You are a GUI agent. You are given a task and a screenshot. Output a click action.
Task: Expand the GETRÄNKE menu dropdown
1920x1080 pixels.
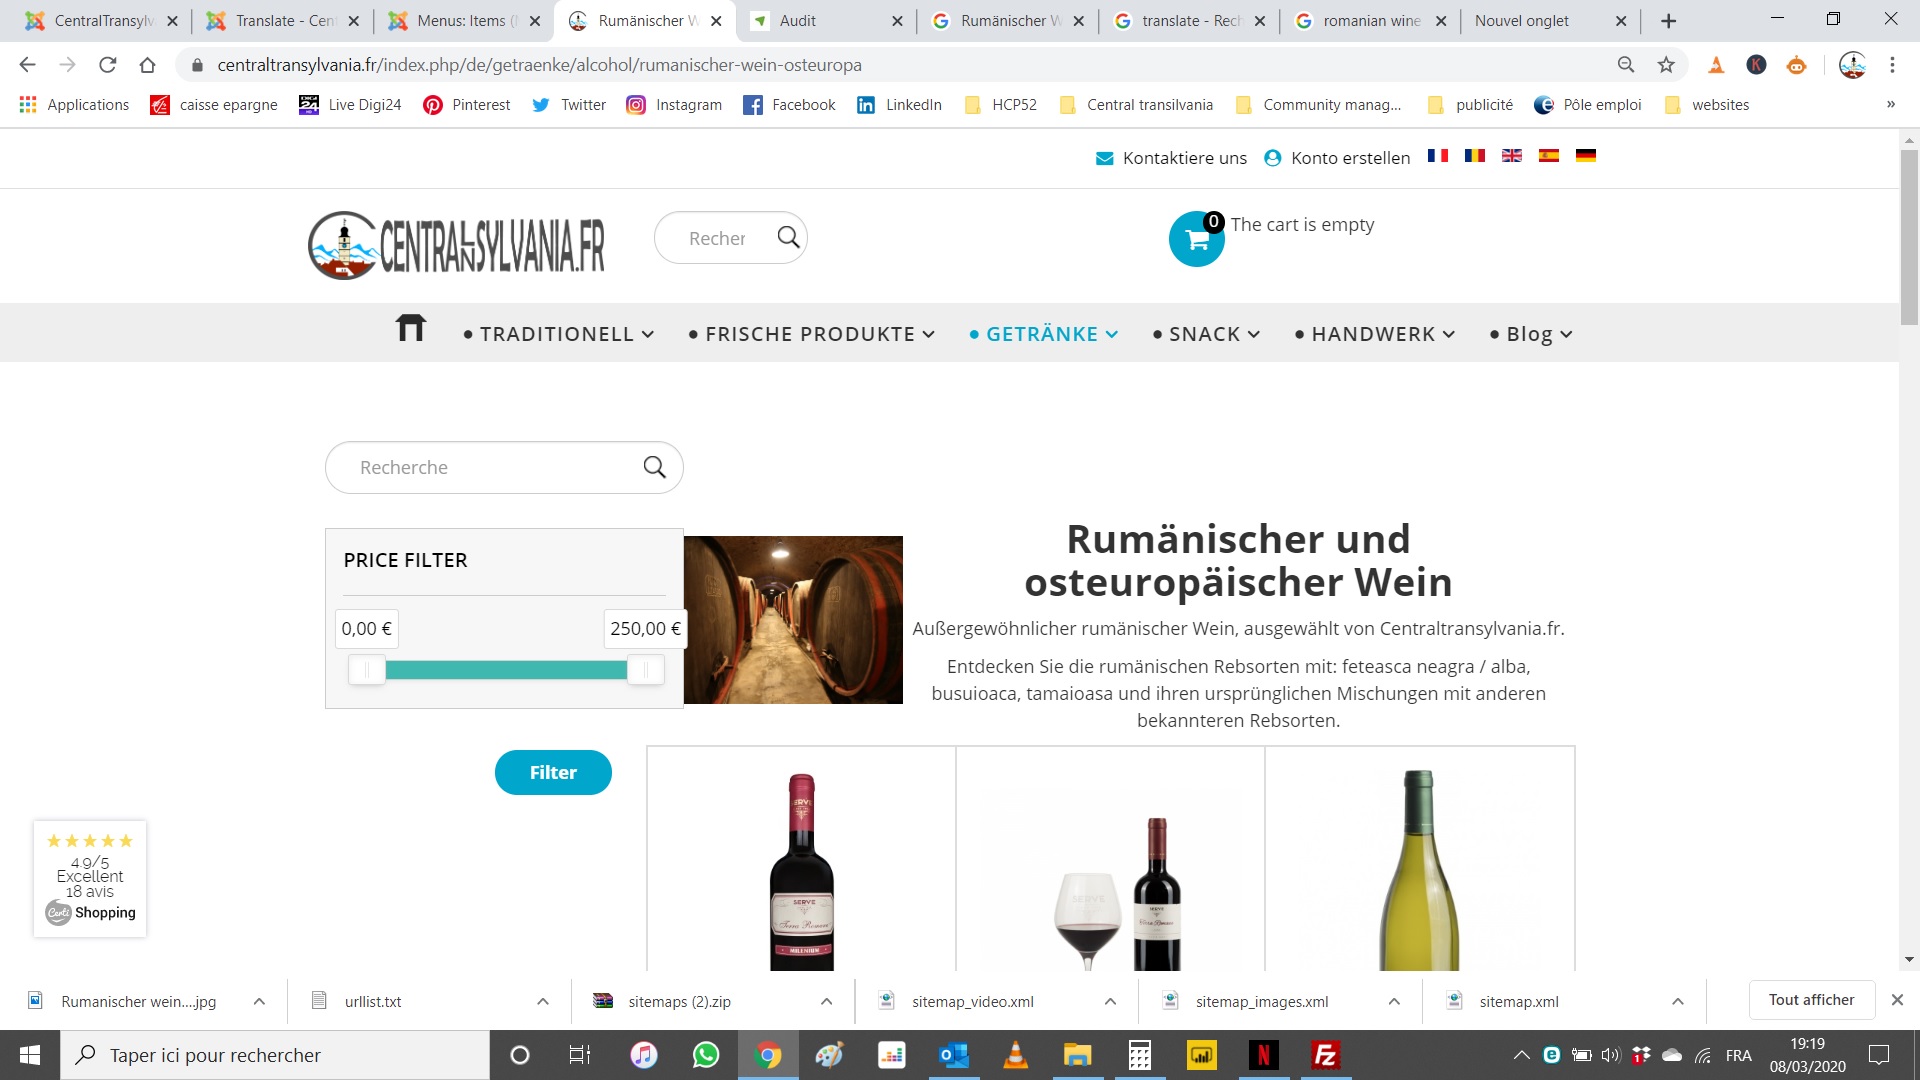(1043, 334)
